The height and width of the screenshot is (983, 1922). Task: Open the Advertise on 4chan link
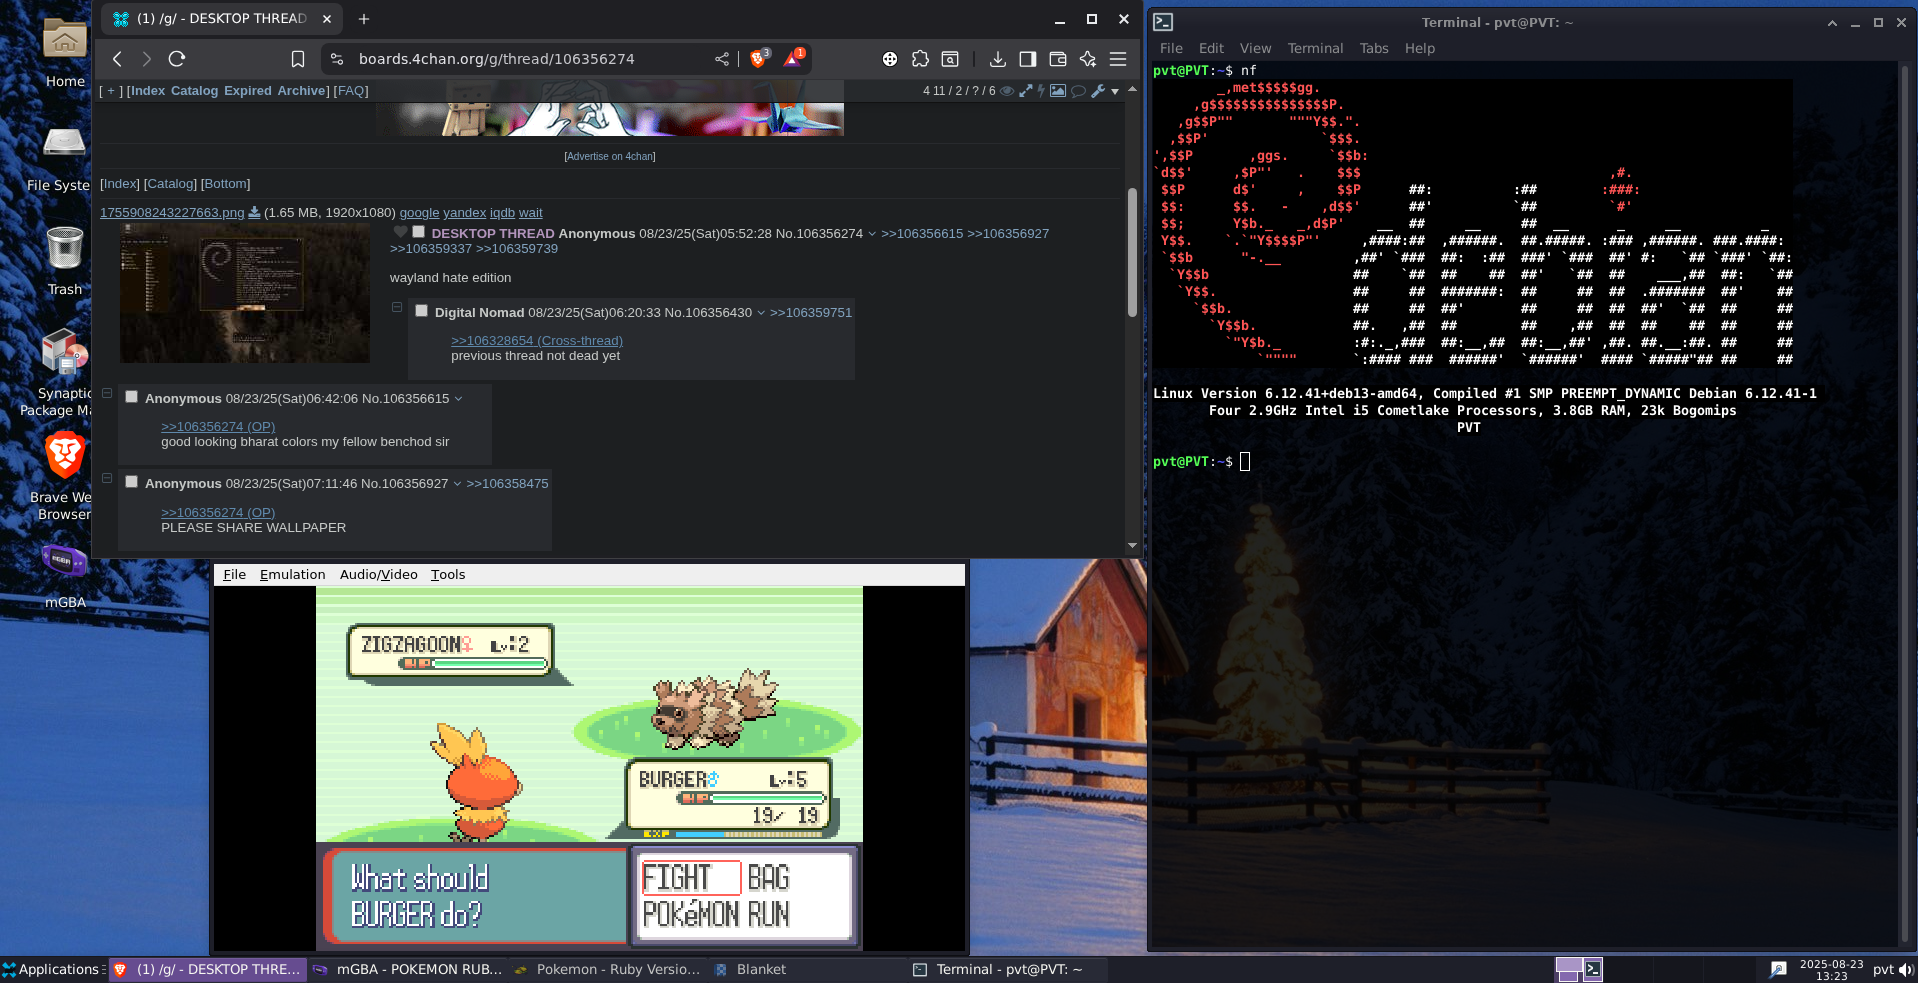point(610,157)
